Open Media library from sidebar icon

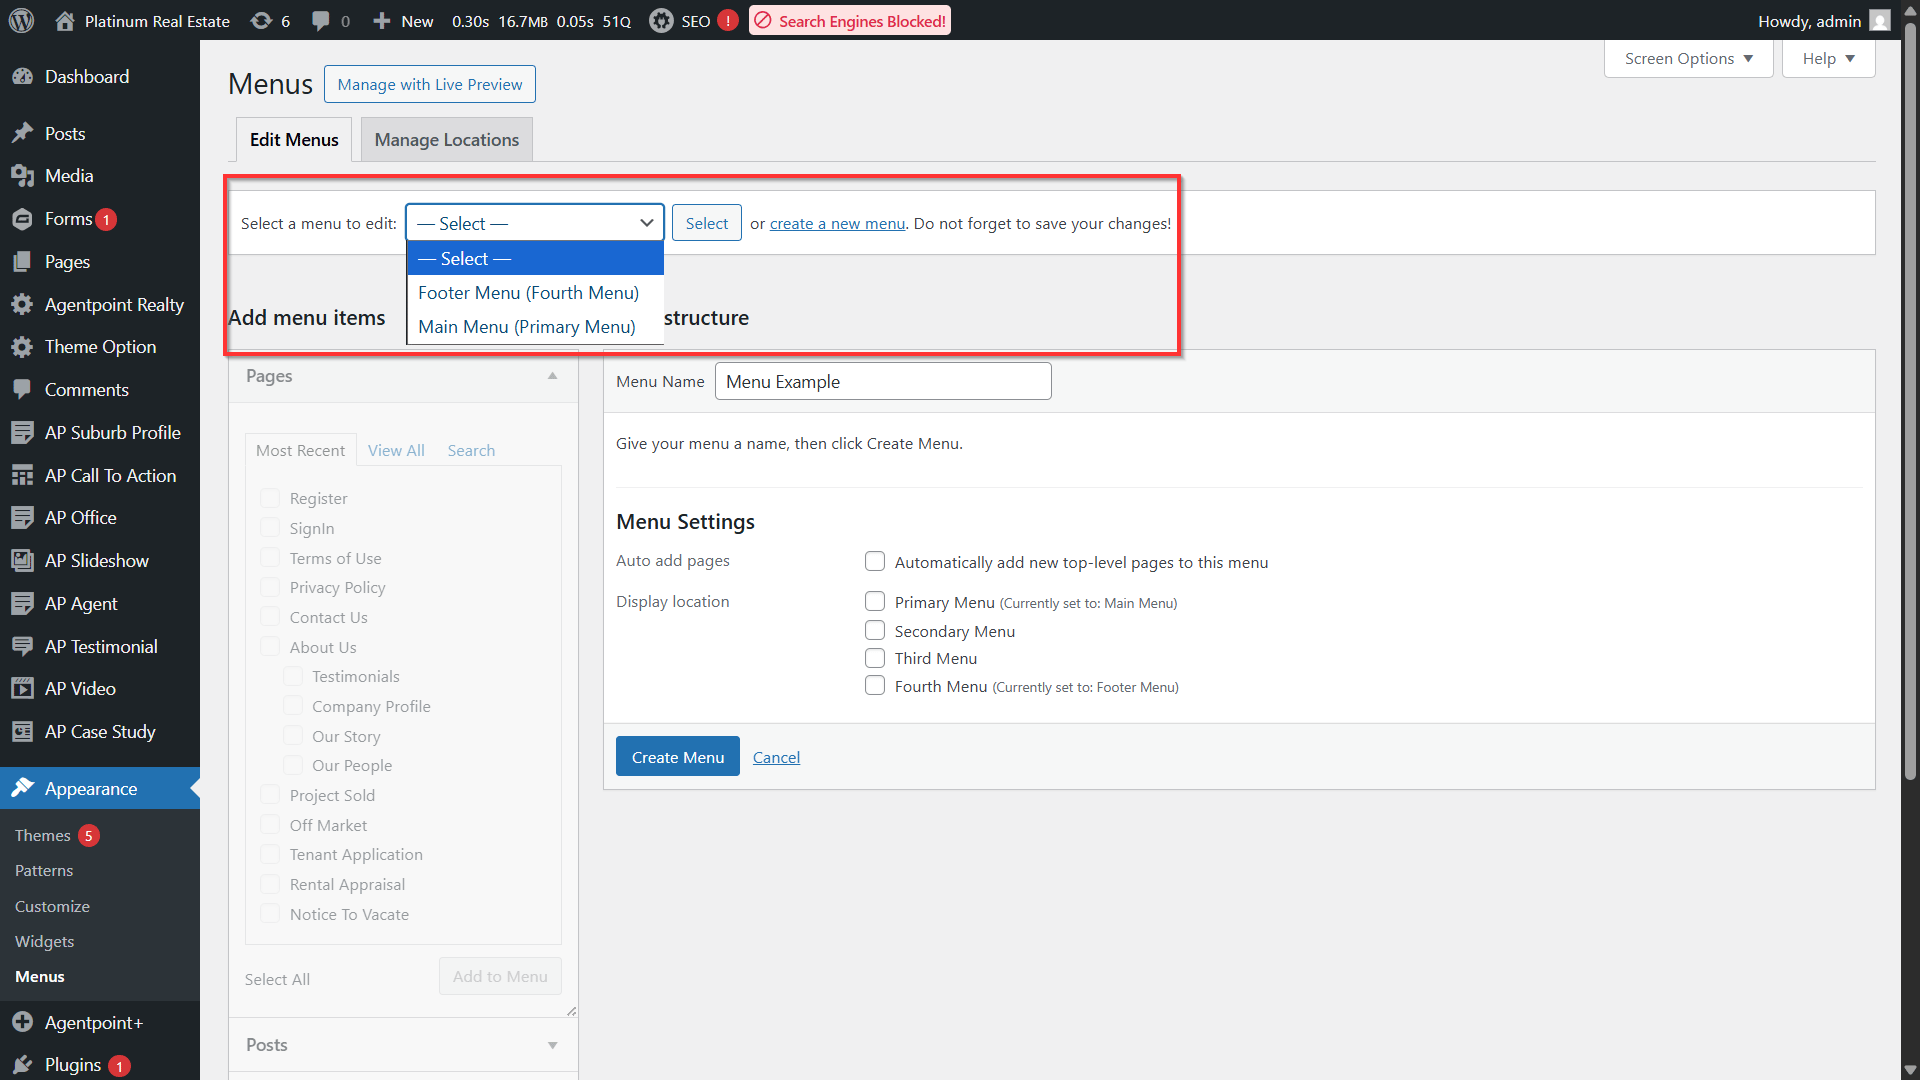coord(22,176)
